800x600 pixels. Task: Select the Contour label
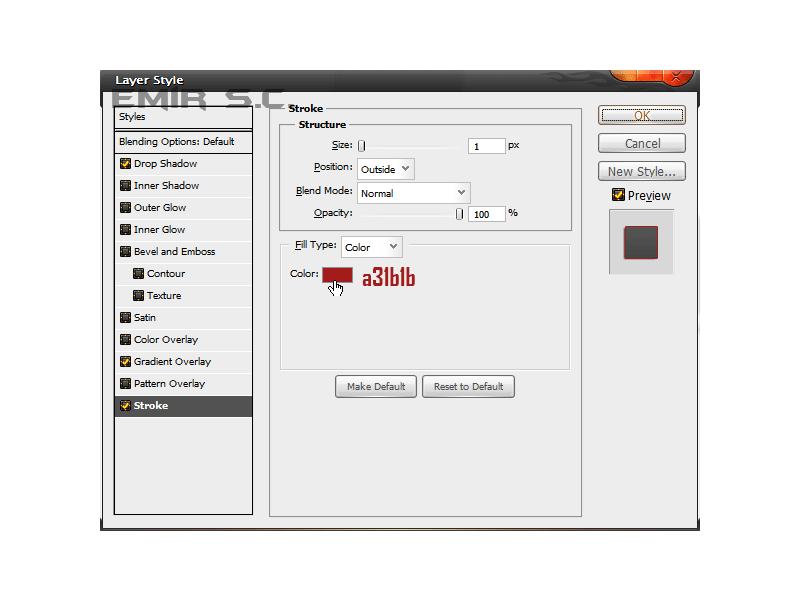[x=166, y=273]
